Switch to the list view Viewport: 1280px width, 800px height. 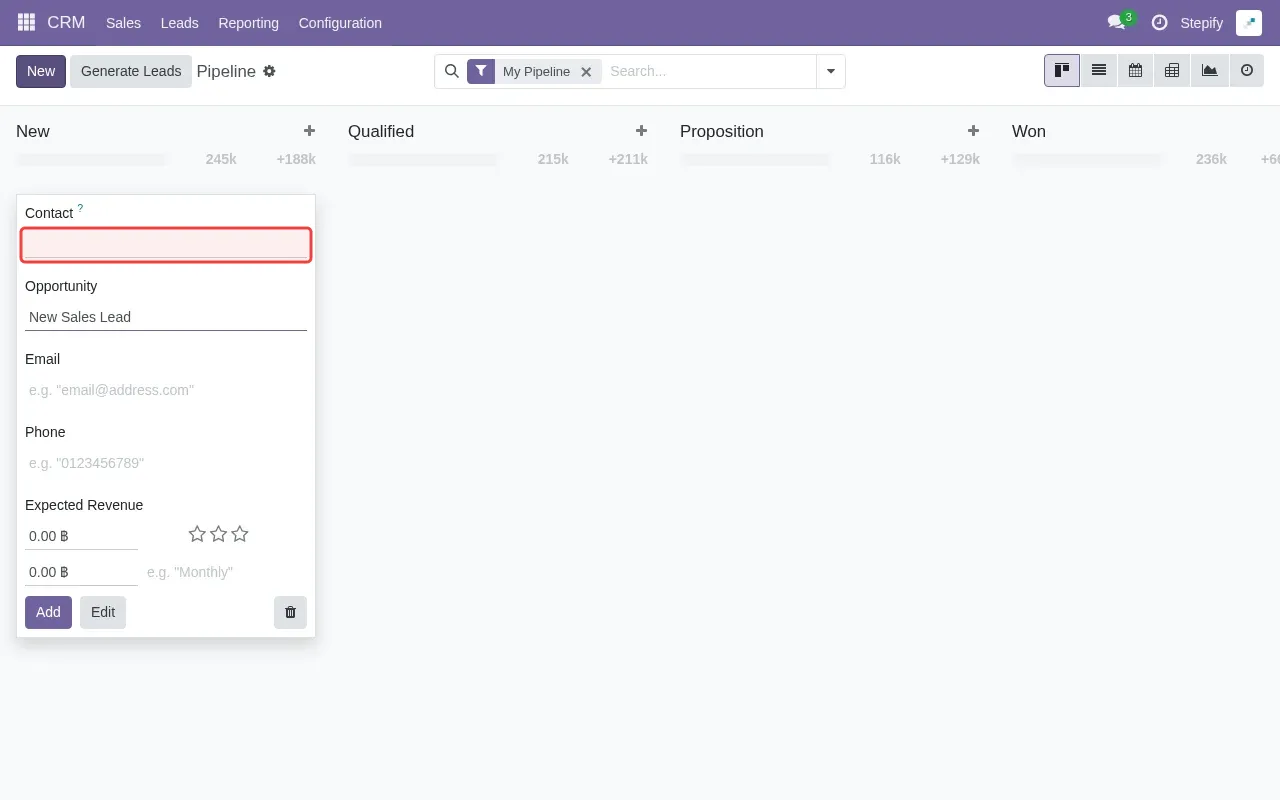coord(1098,70)
